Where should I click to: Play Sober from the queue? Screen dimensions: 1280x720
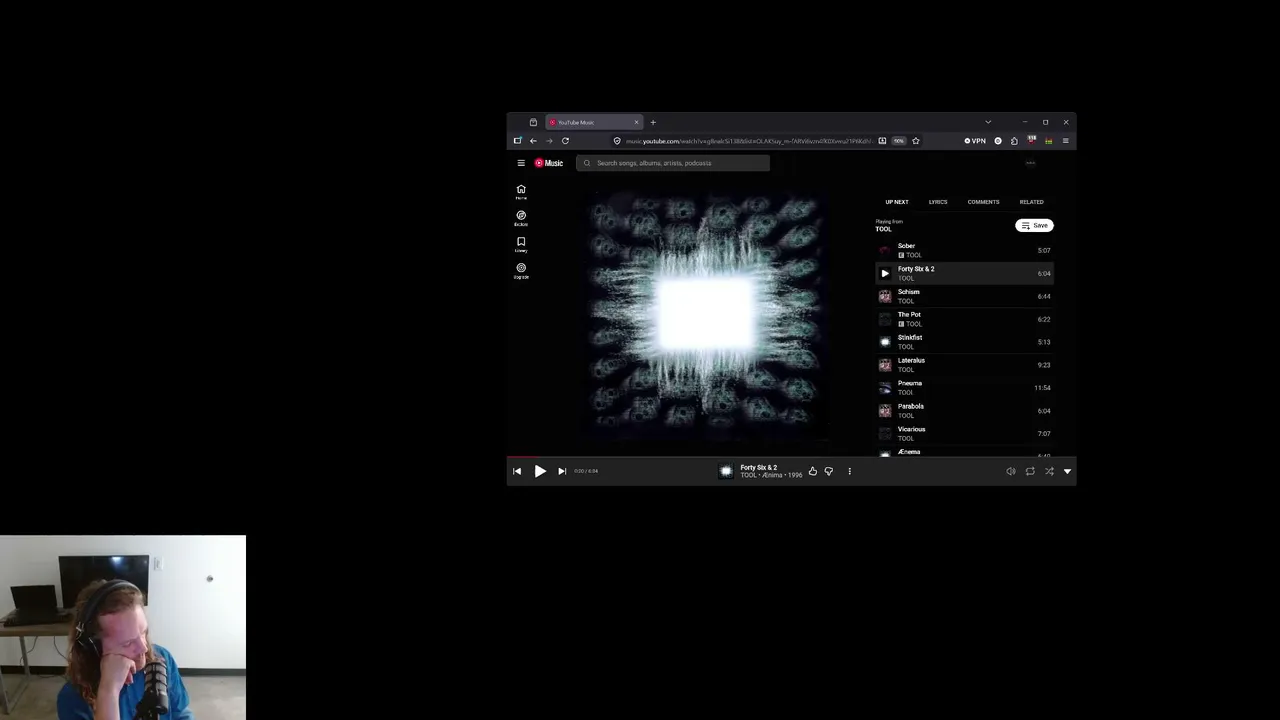pyautogui.click(x=964, y=250)
